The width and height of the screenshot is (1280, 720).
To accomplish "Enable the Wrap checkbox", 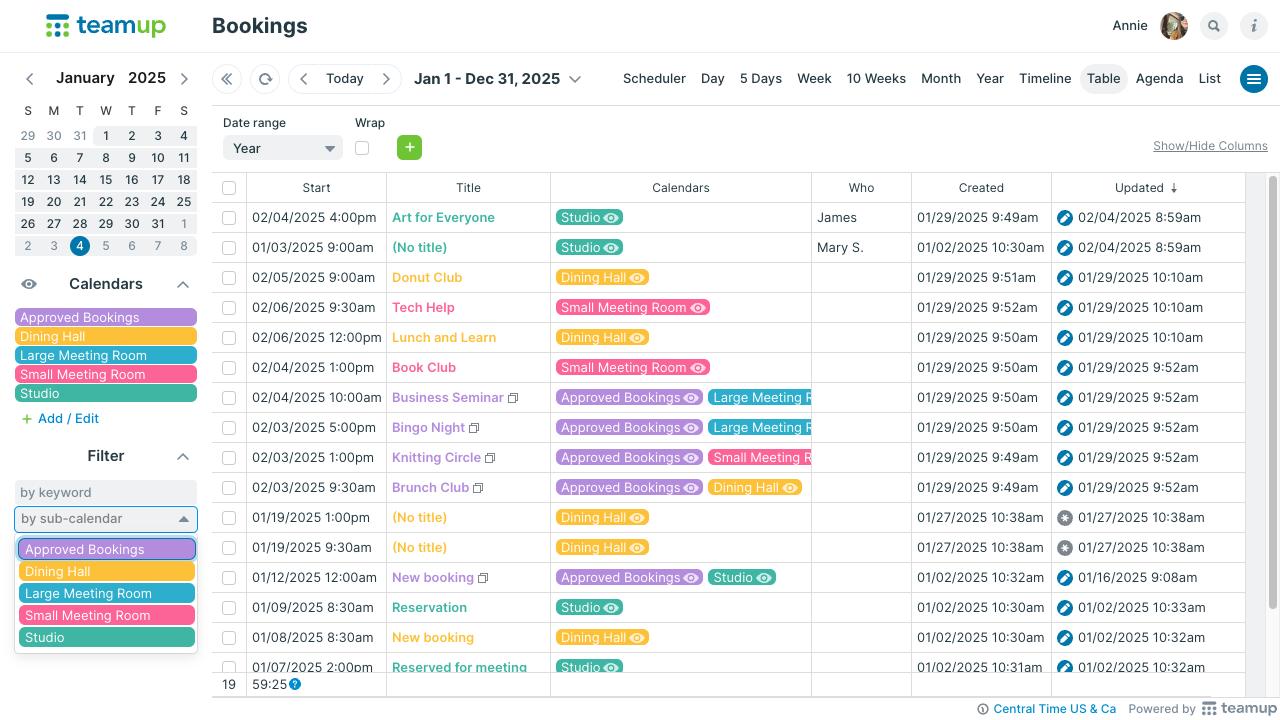I will pyautogui.click(x=362, y=148).
